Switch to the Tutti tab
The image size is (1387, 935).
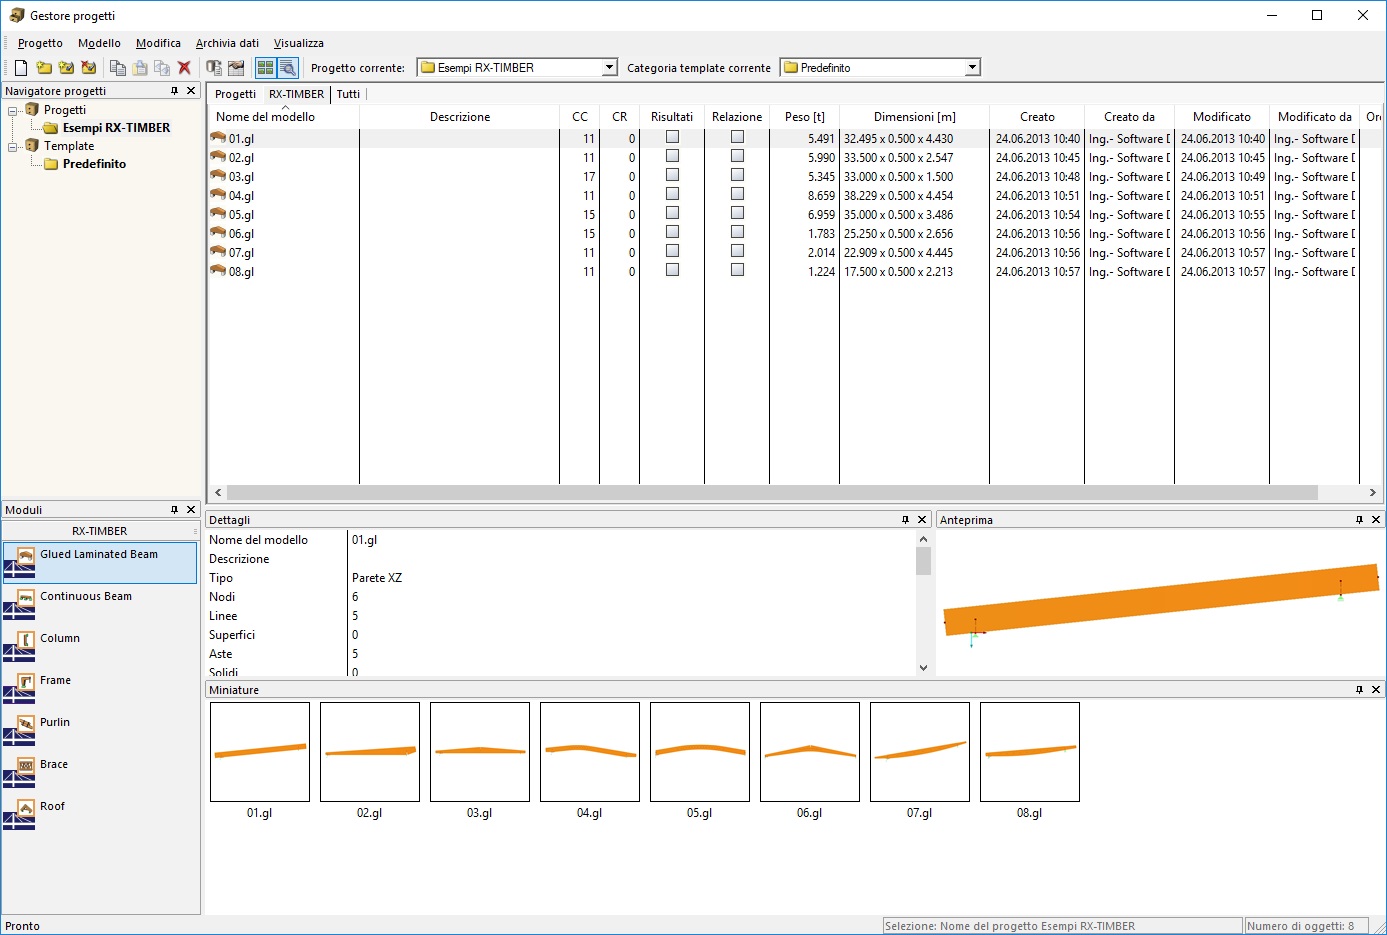pos(348,94)
